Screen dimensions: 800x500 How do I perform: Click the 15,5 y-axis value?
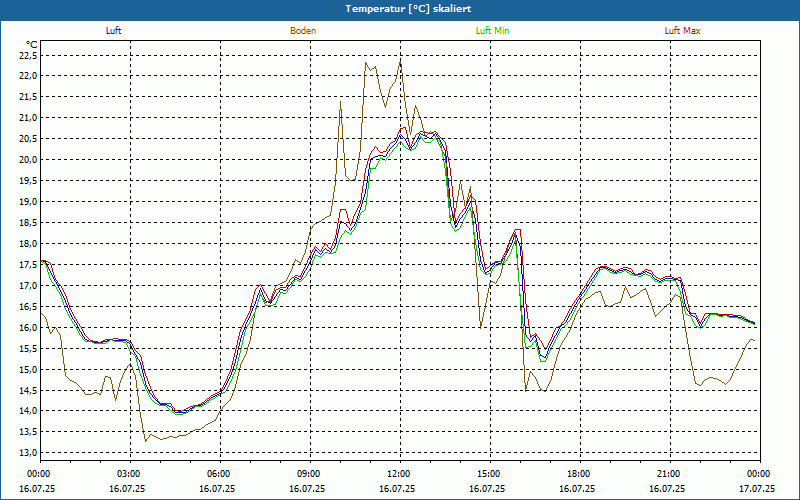coord(28,348)
